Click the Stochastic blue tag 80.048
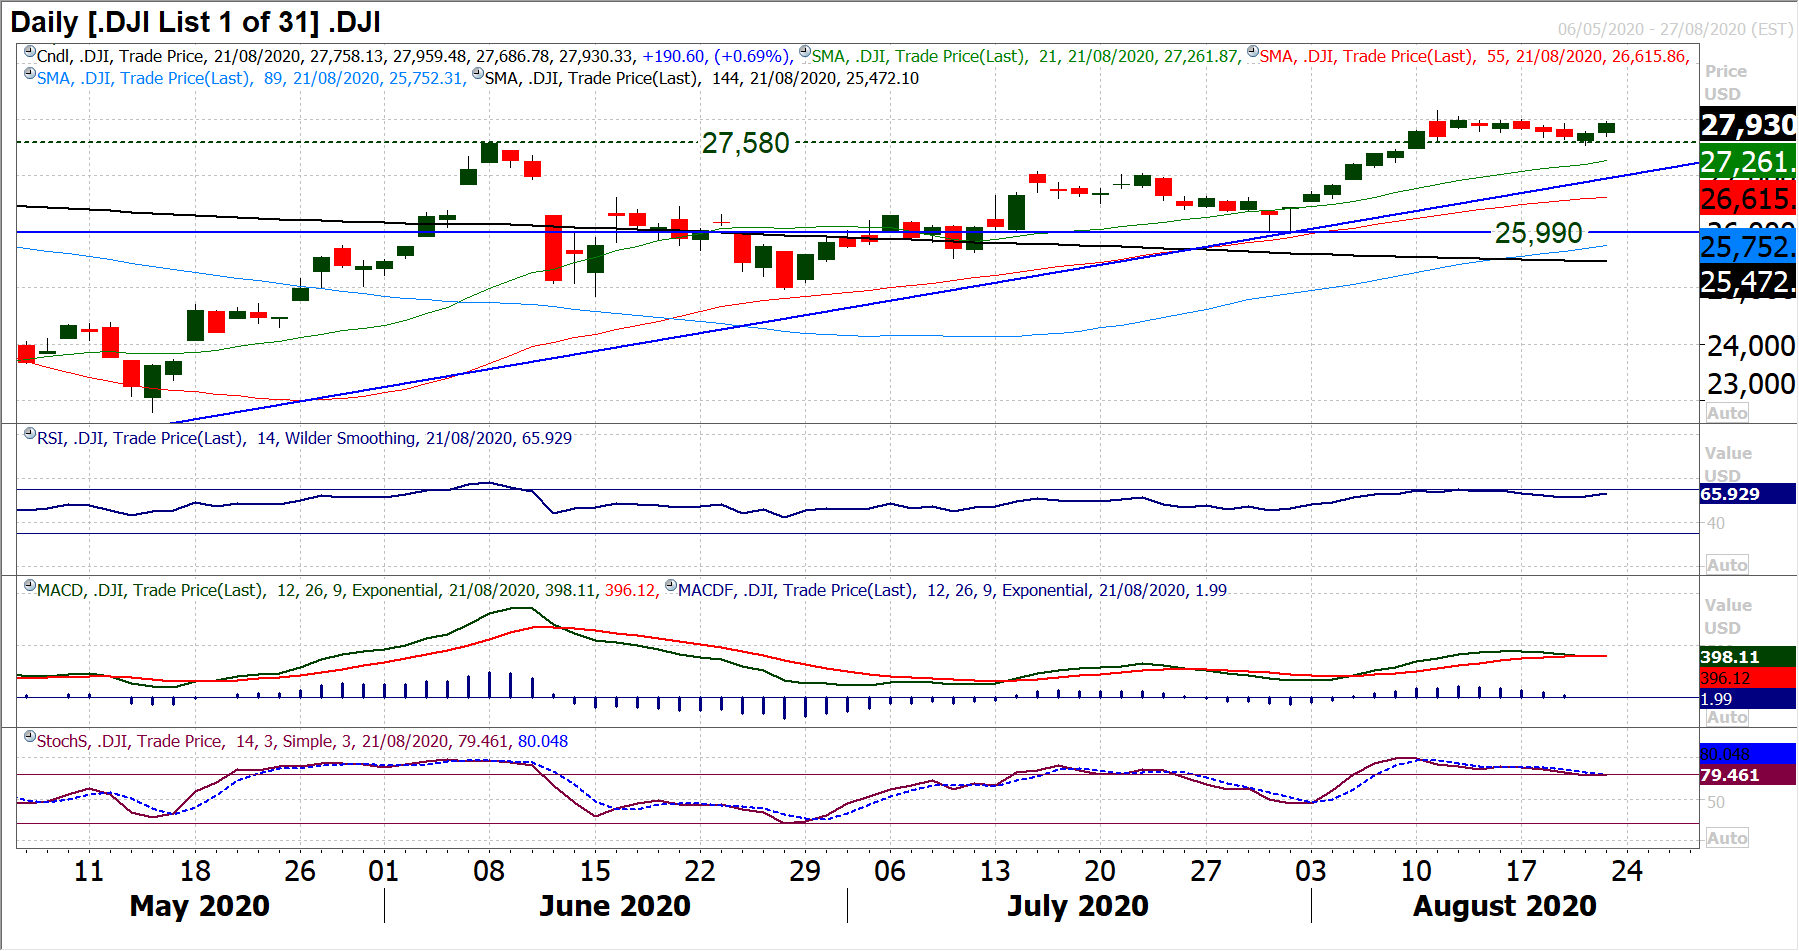This screenshot has width=1799, height=951. click(x=1748, y=754)
